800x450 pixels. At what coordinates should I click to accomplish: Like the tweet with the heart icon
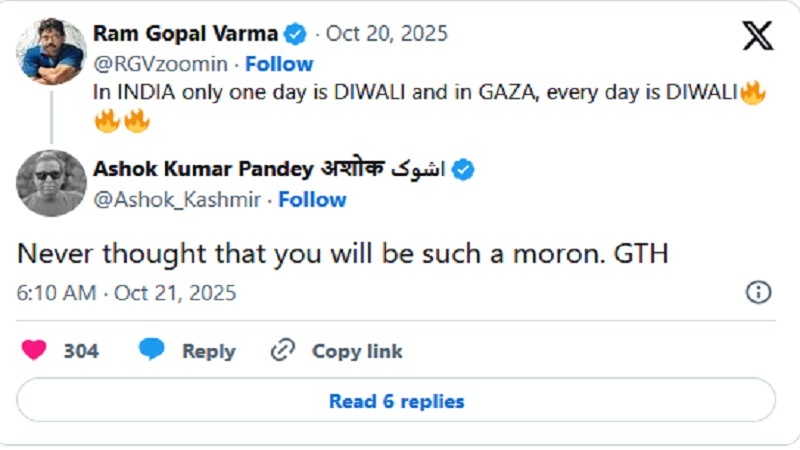pyautogui.click(x=34, y=350)
